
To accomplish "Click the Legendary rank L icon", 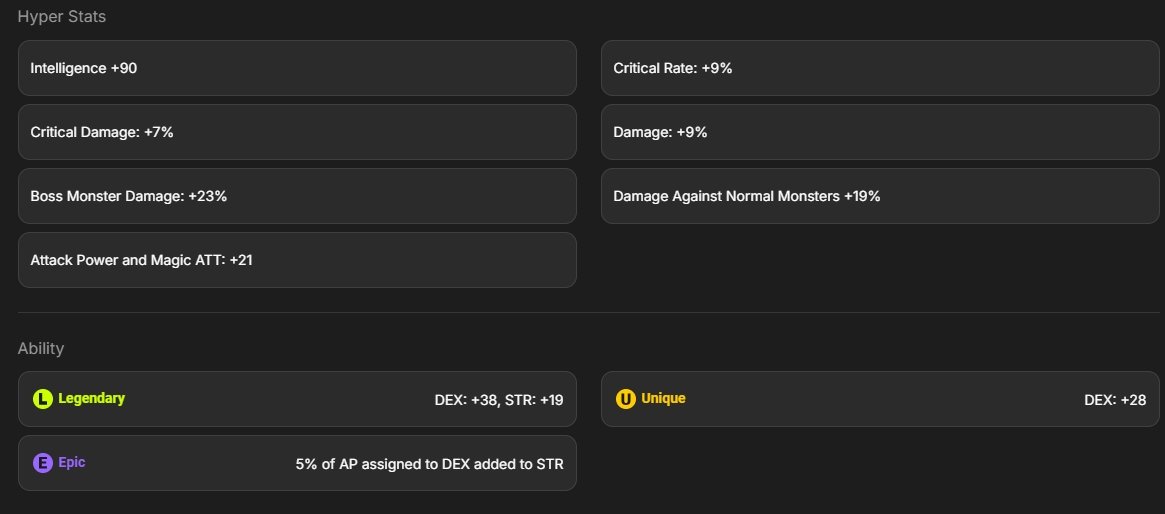I will [x=42, y=399].
